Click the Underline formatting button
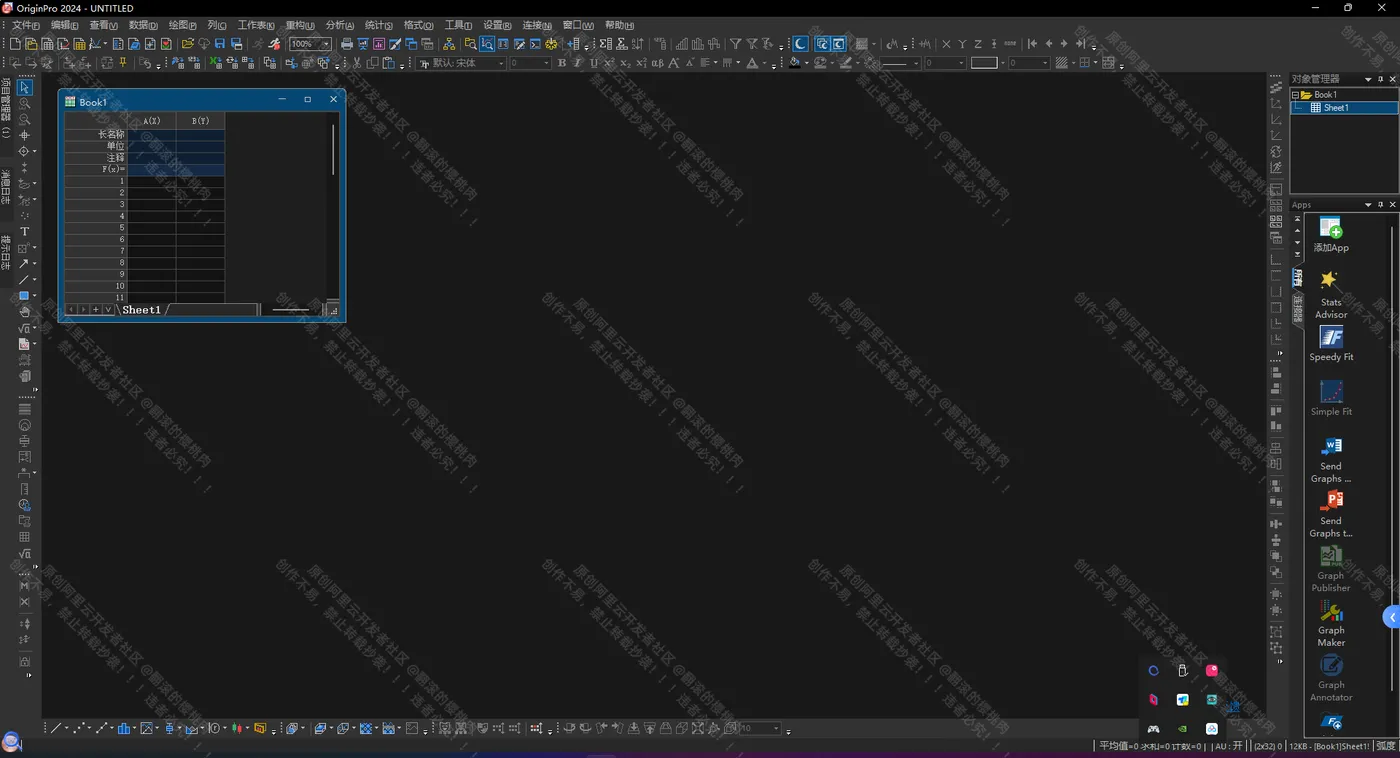This screenshot has height=758, width=1400. point(593,63)
